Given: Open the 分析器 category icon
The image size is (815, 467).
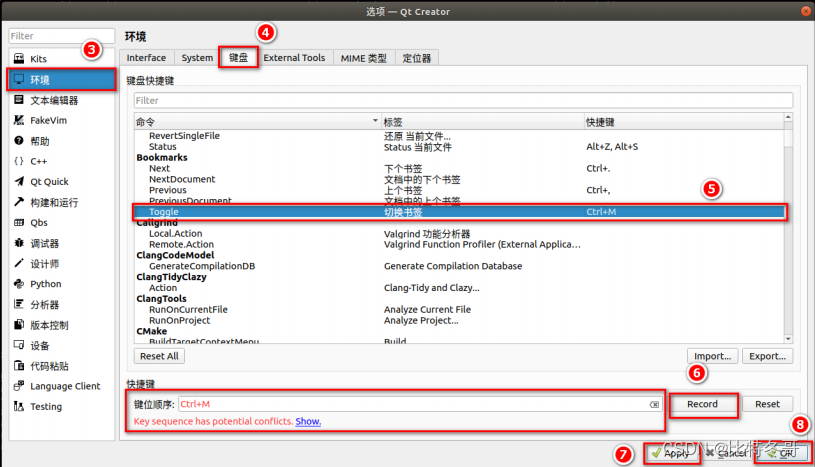Looking at the screenshot, I should coord(19,304).
